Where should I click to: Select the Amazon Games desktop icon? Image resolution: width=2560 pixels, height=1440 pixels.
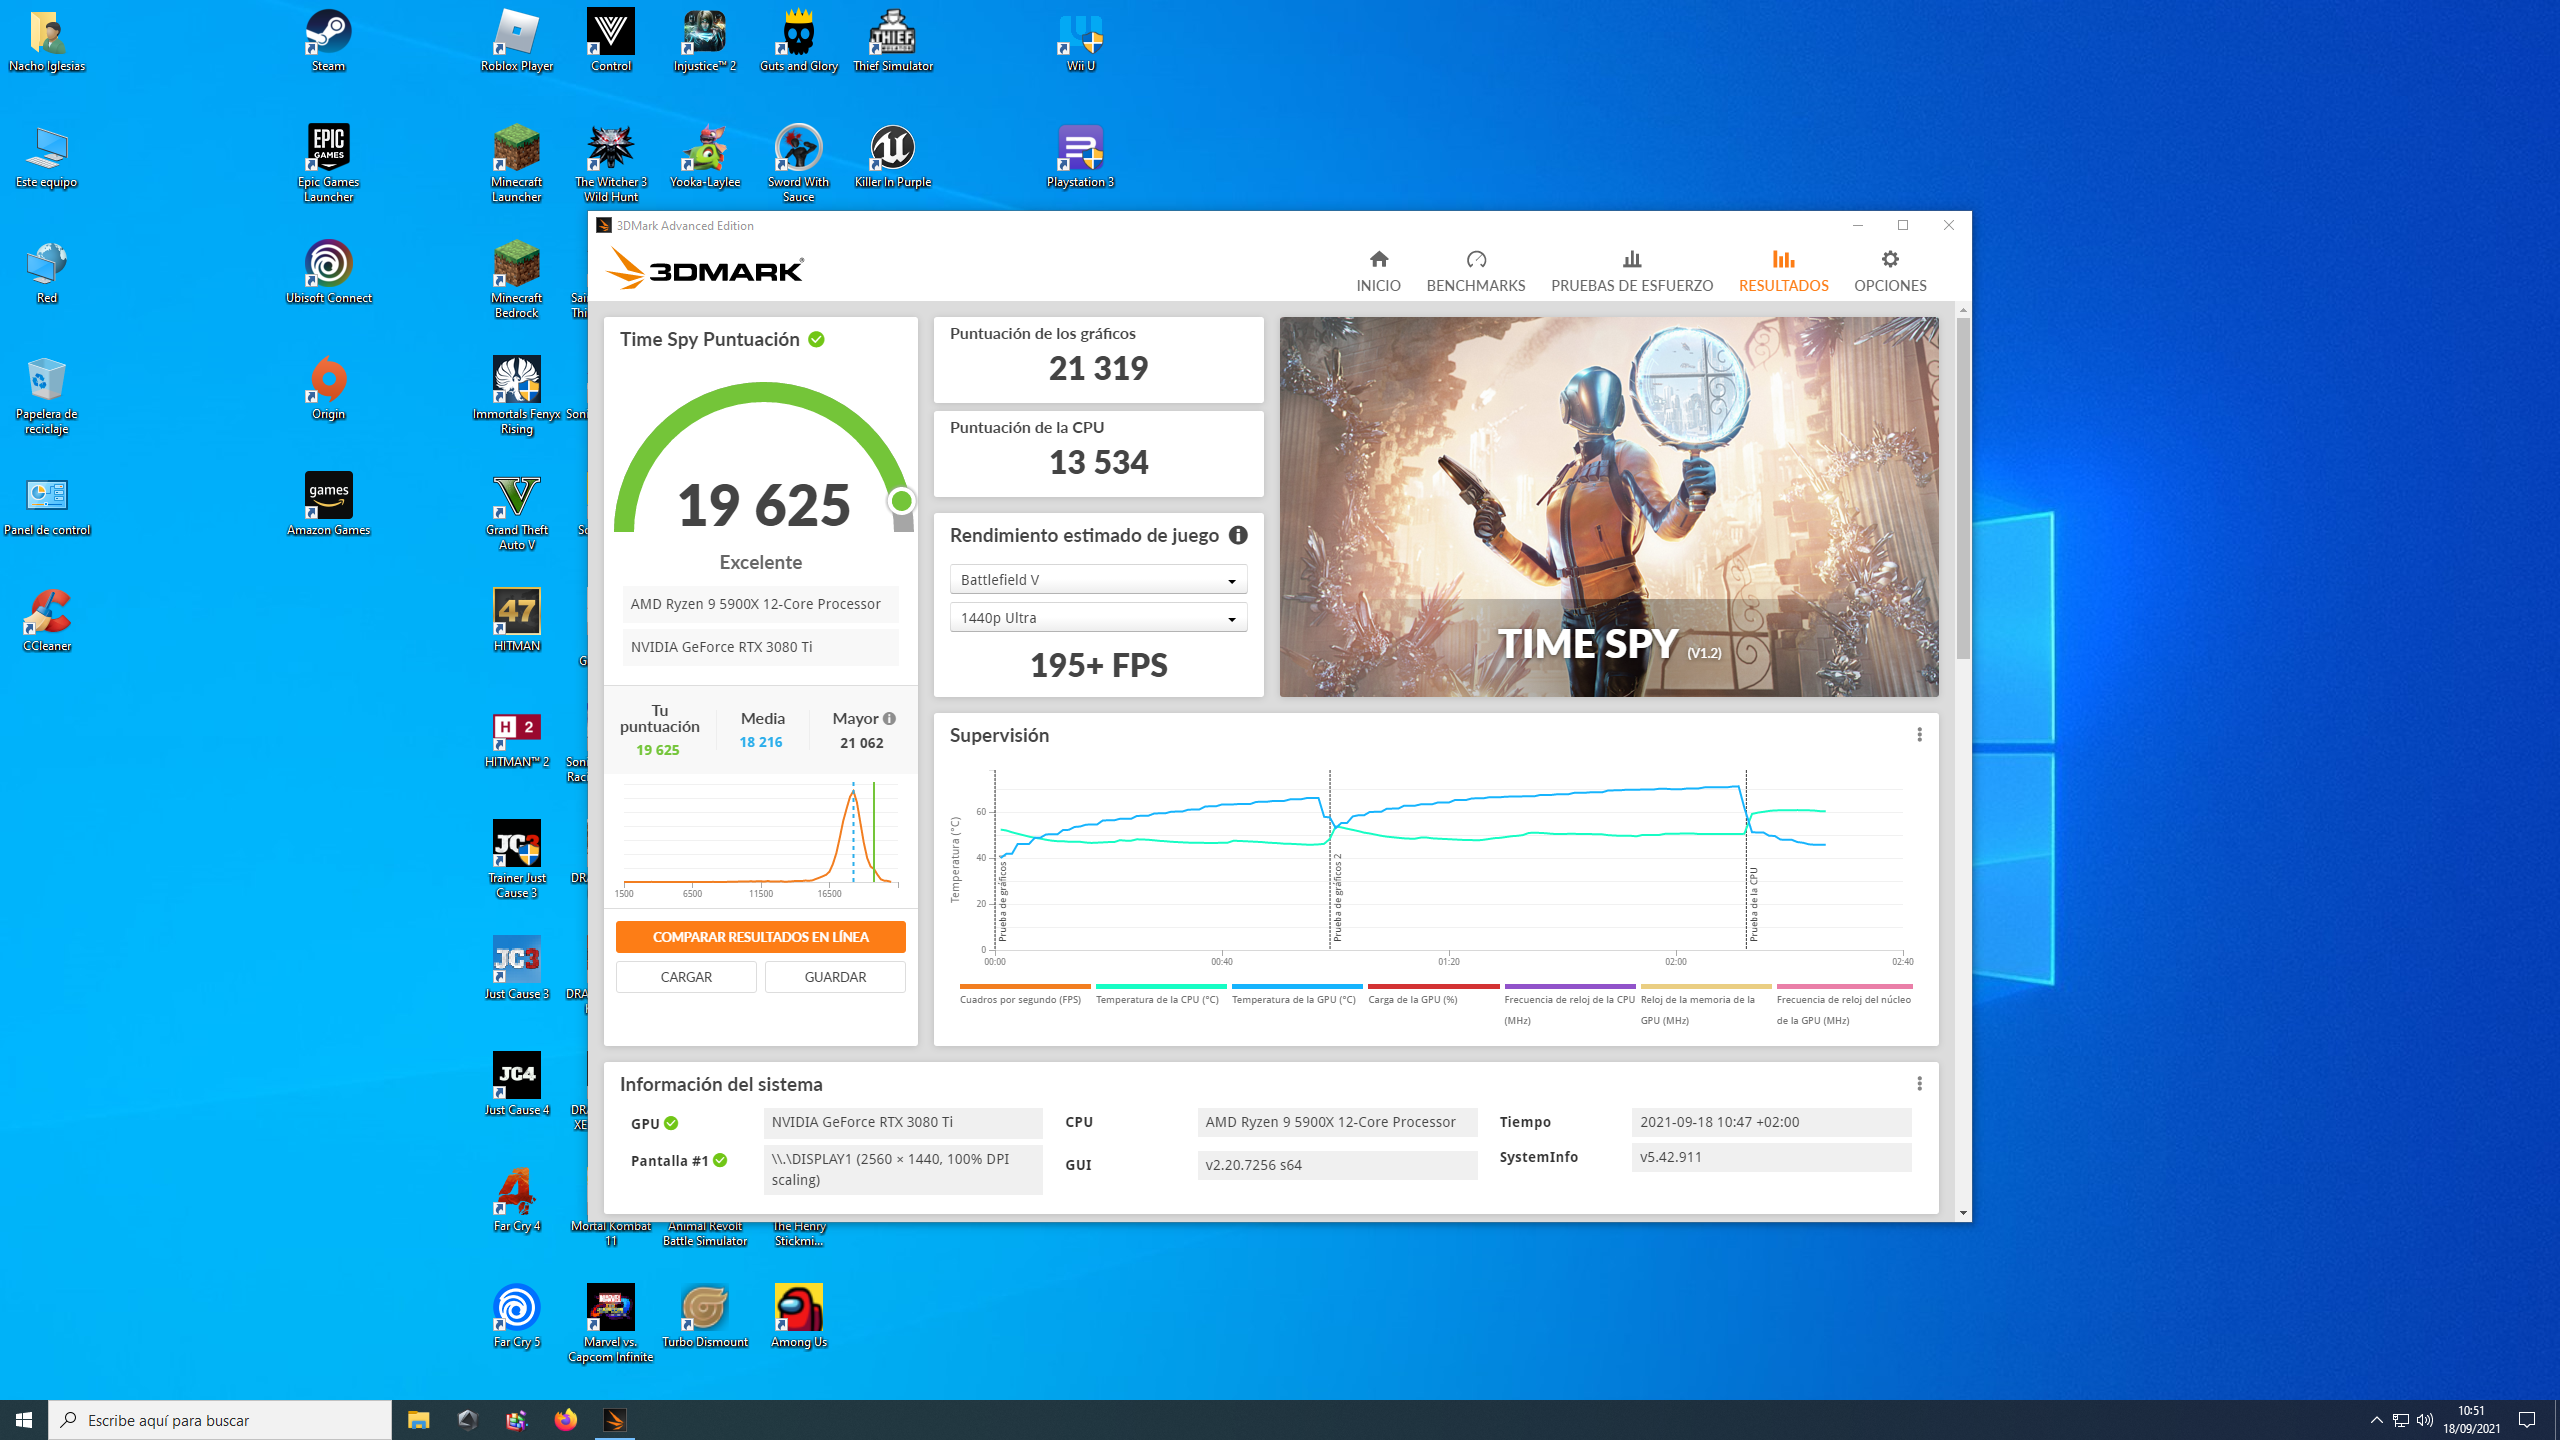328,504
